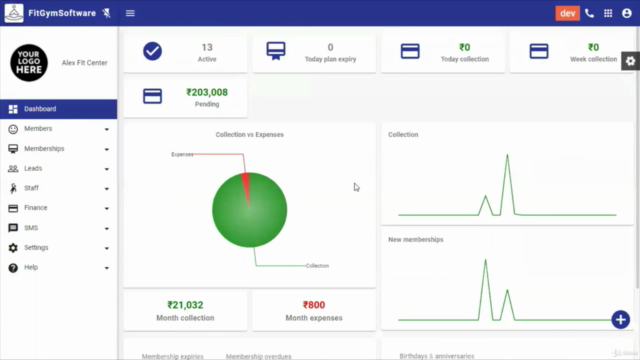Switch to Membership expiries tab
The width and height of the screenshot is (640, 360).
coord(173,356)
